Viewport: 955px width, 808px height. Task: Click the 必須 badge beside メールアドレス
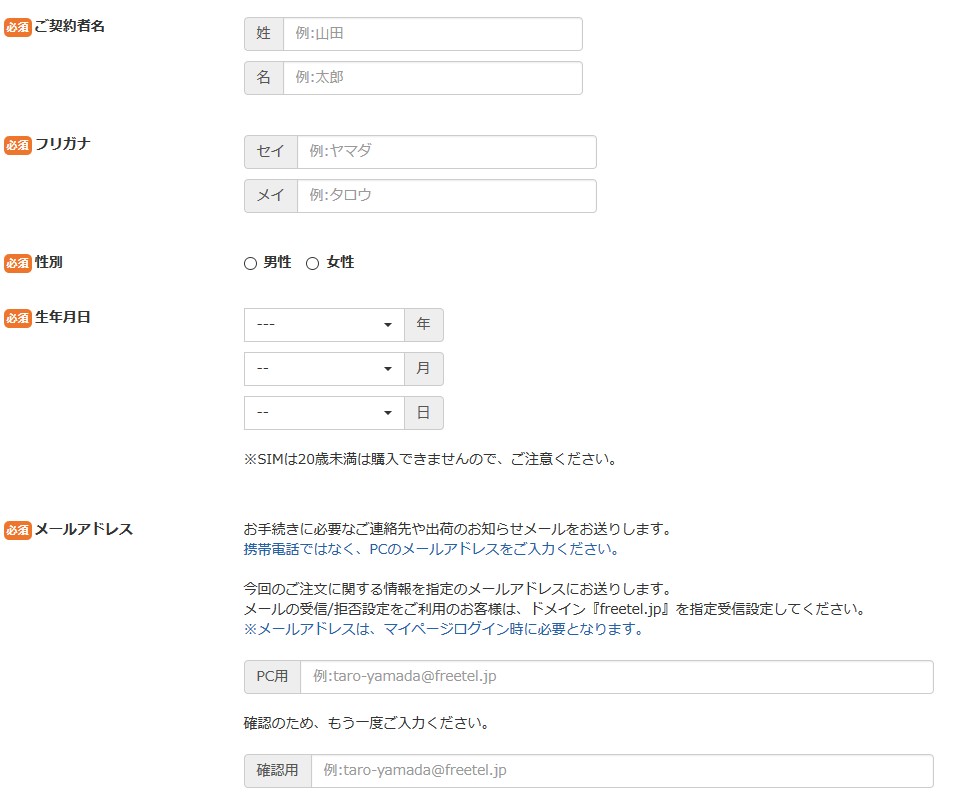tap(18, 530)
